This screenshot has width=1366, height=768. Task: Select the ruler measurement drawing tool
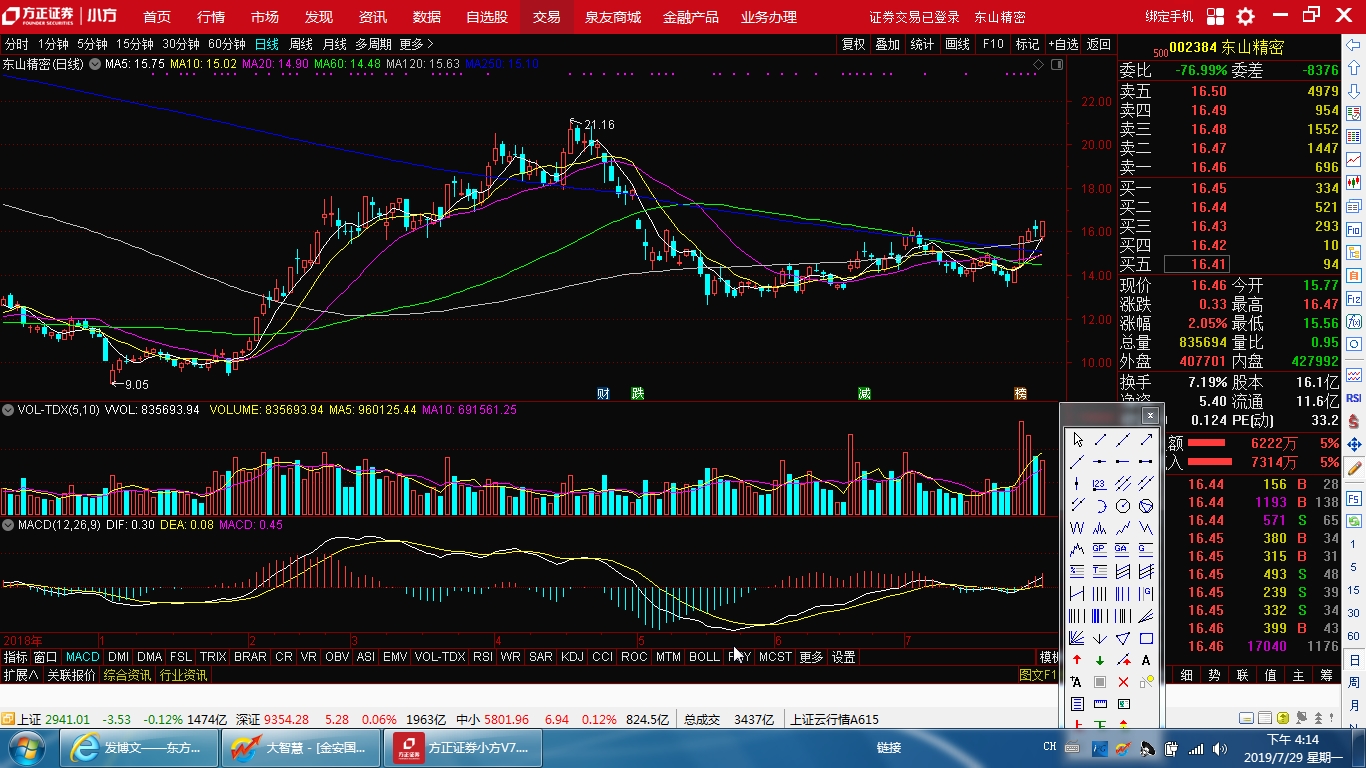tap(1100, 703)
